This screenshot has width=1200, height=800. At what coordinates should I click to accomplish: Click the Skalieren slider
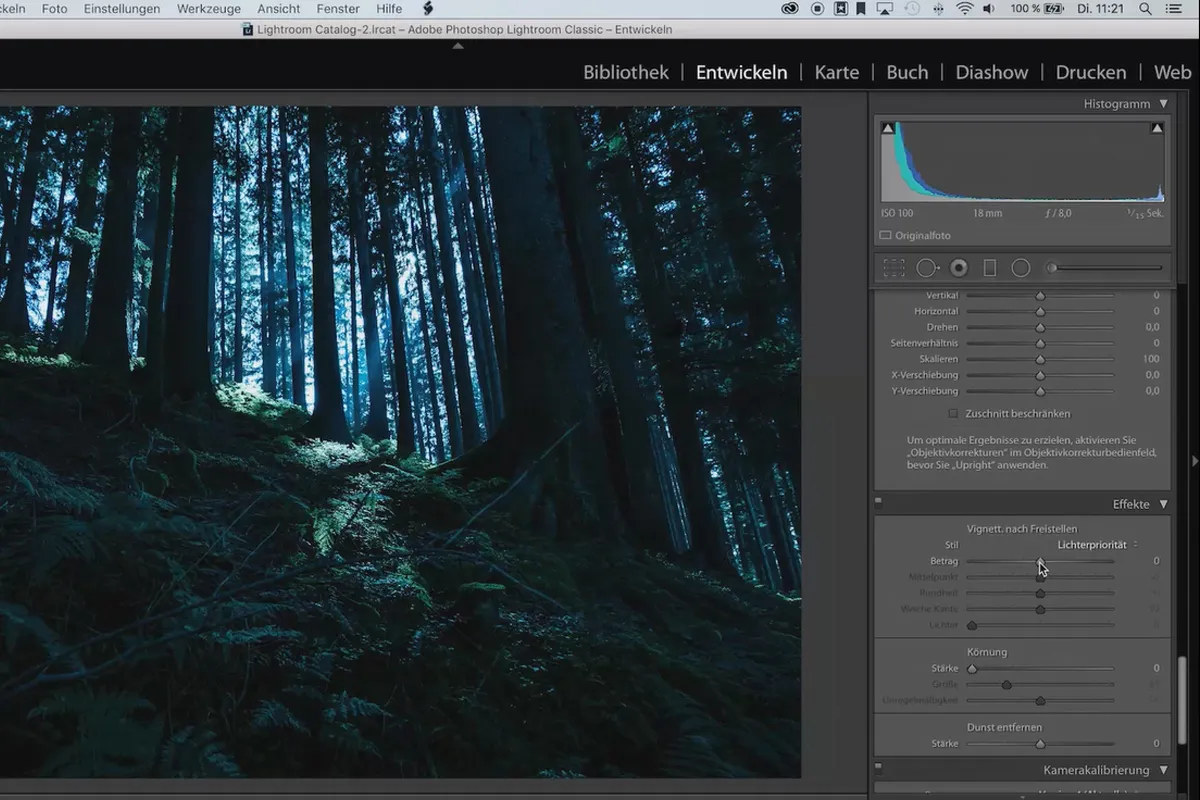(1040, 359)
